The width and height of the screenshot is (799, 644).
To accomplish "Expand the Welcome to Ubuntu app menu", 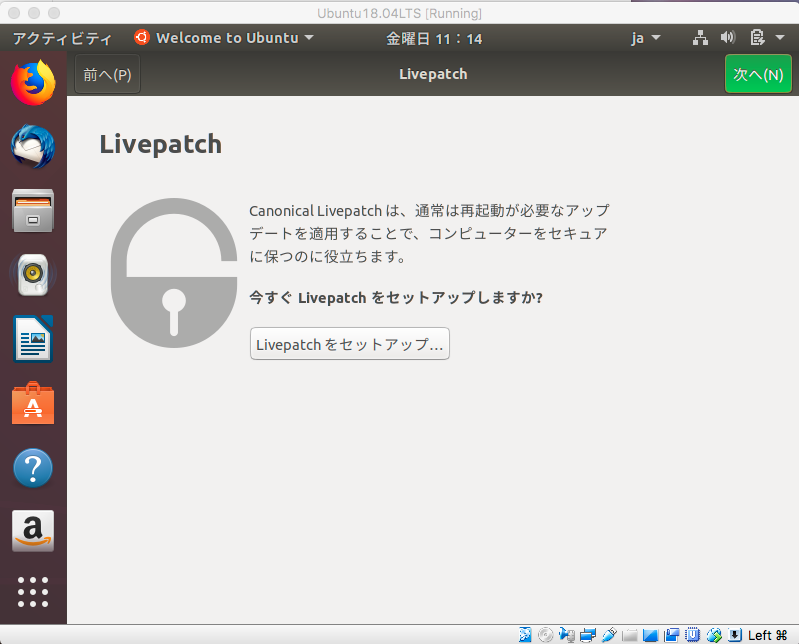I will click(224, 38).
